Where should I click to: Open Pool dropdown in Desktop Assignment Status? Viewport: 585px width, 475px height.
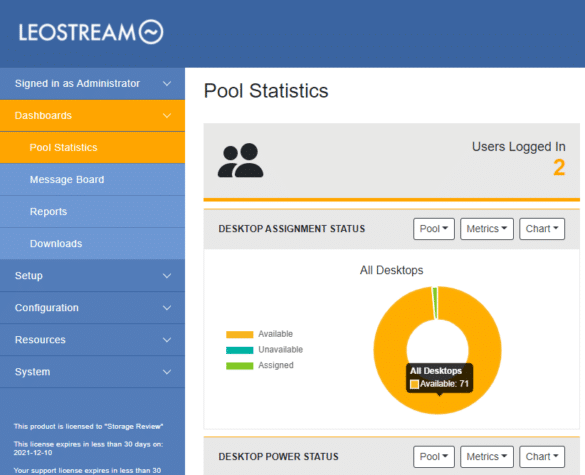(x=434, y=229)
